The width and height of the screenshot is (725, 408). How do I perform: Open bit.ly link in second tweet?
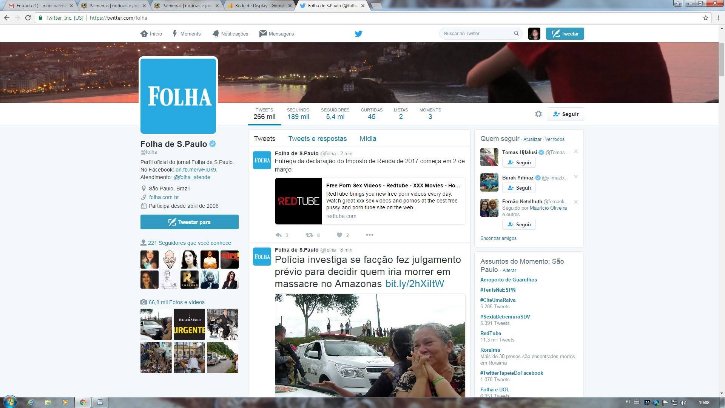pyautogui.click(x=415, y=284)
